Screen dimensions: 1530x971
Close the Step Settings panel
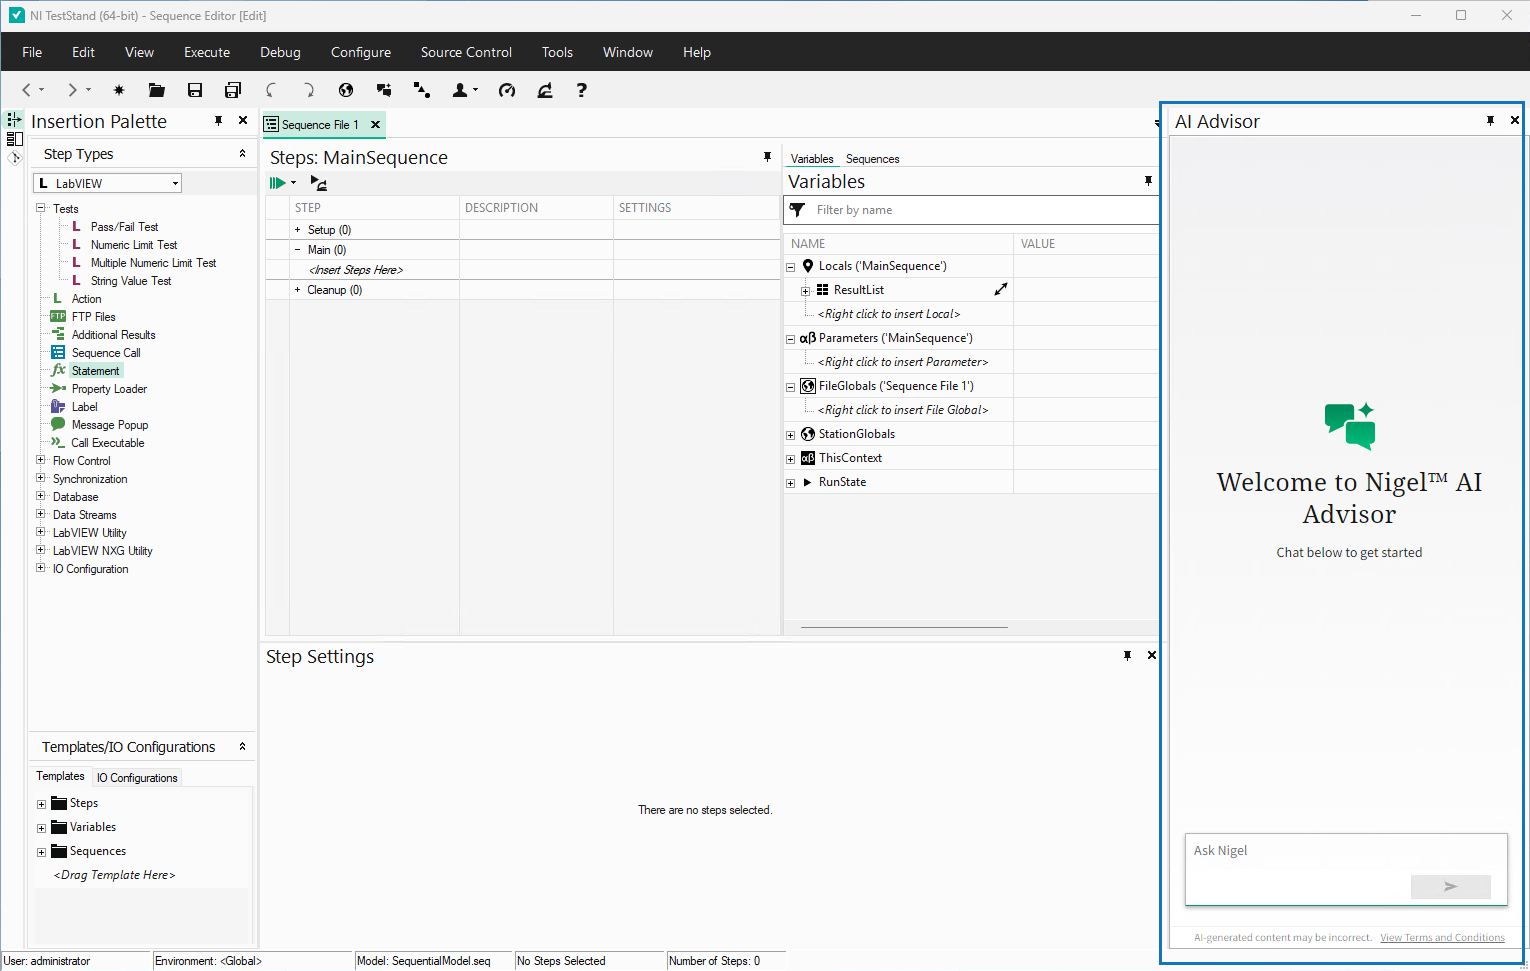click(1152, 655)
